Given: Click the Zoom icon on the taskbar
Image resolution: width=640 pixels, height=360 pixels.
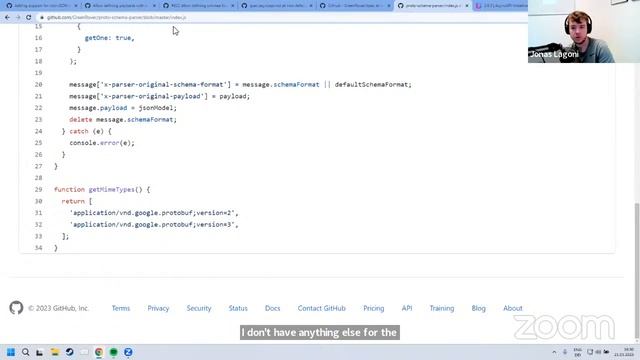Looking at the screenshot, I should coord(128,352).
